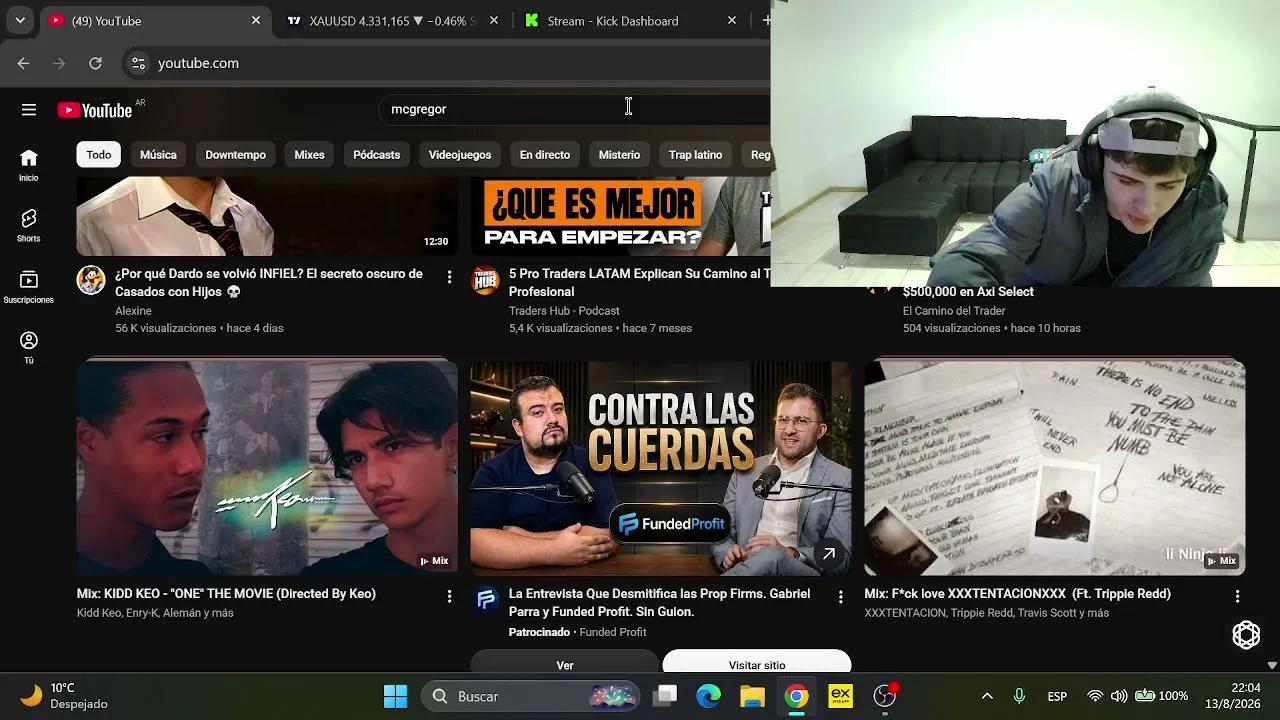This screenshot has height=720, width=1280.
Task: Open the YouTube guide hamburger menu
Action: tap(29, 110)
